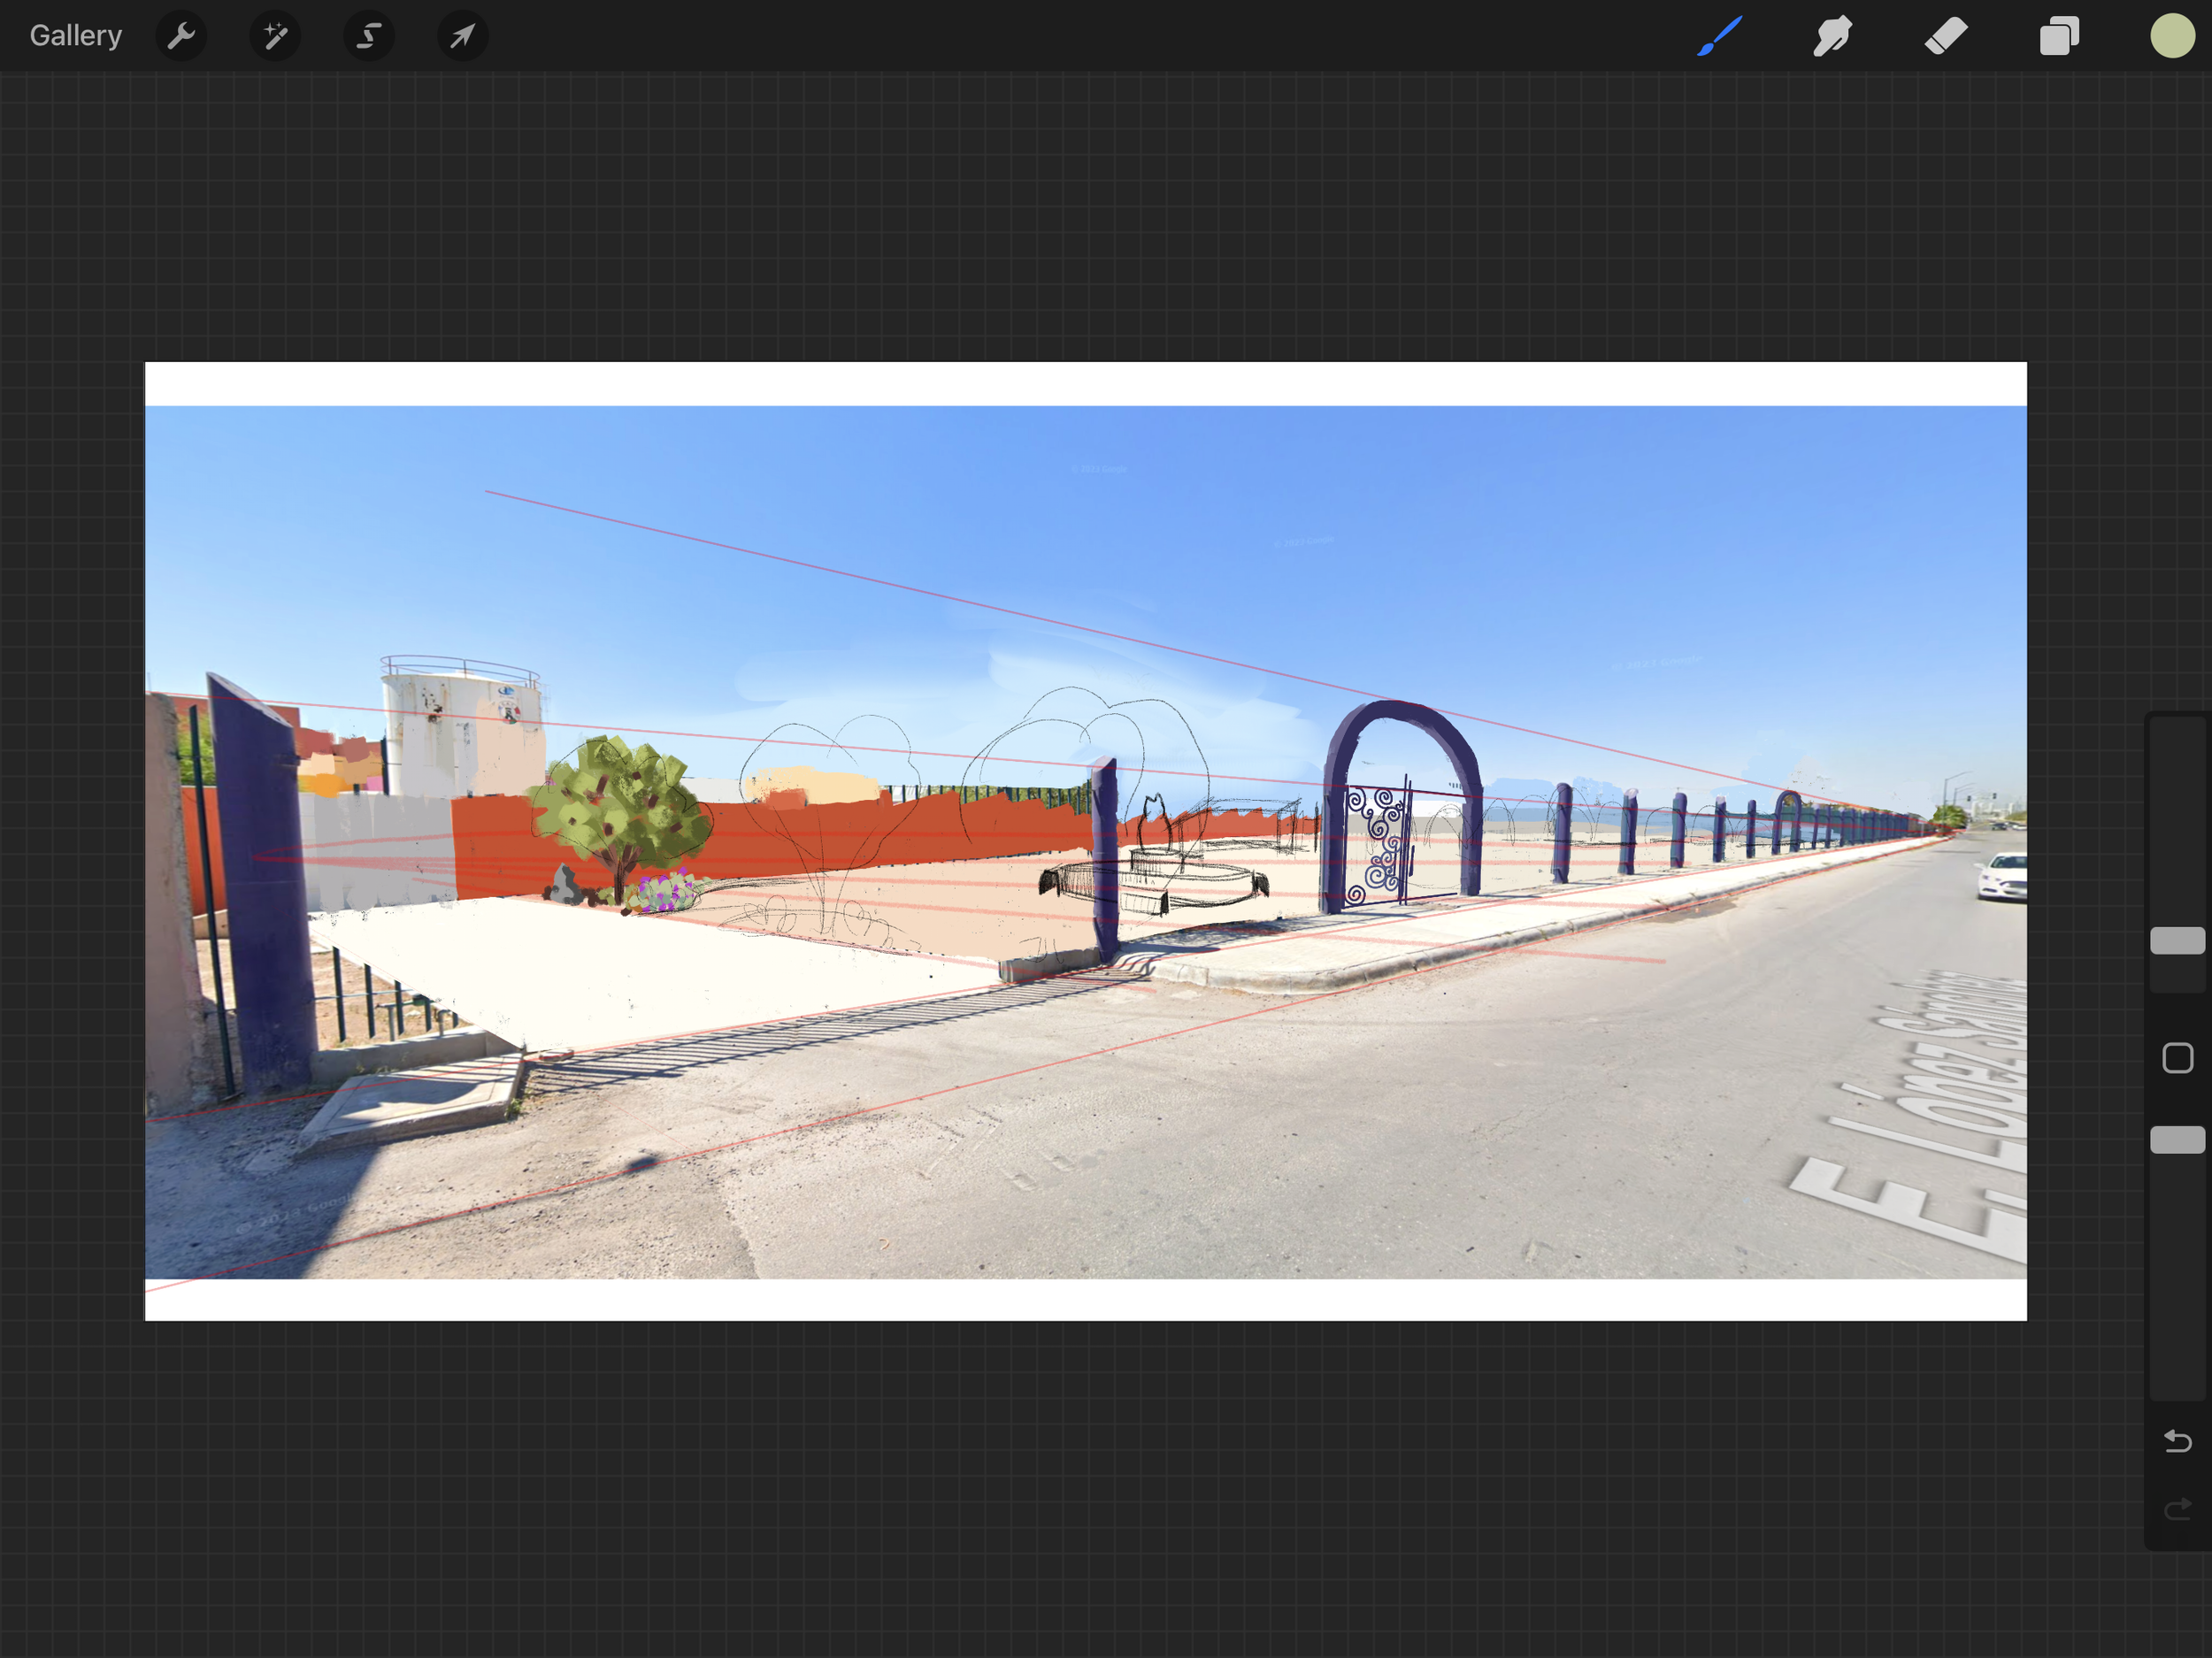Image resolution: width=2212 pixels, height=1658 pixels.
Task: Select the Eraser tool
Action: 1946,37
